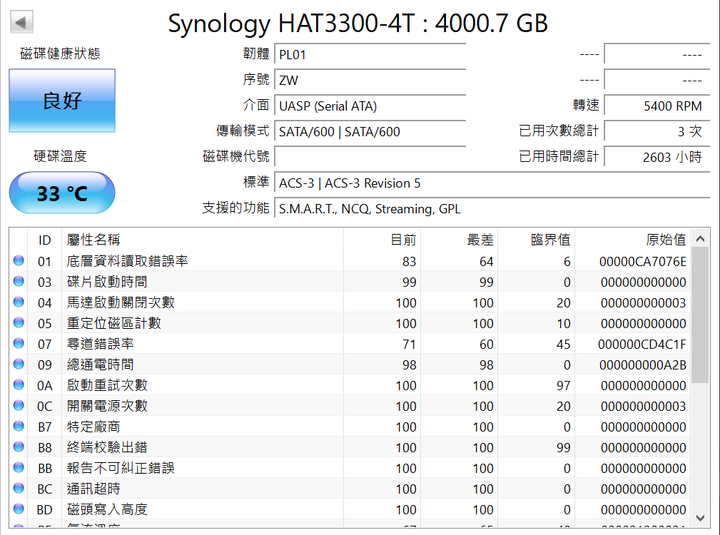Select the 磁頭寫入高度 attribute row
The height and width of the screenshot is (535, 720).
tap(350, 510)
